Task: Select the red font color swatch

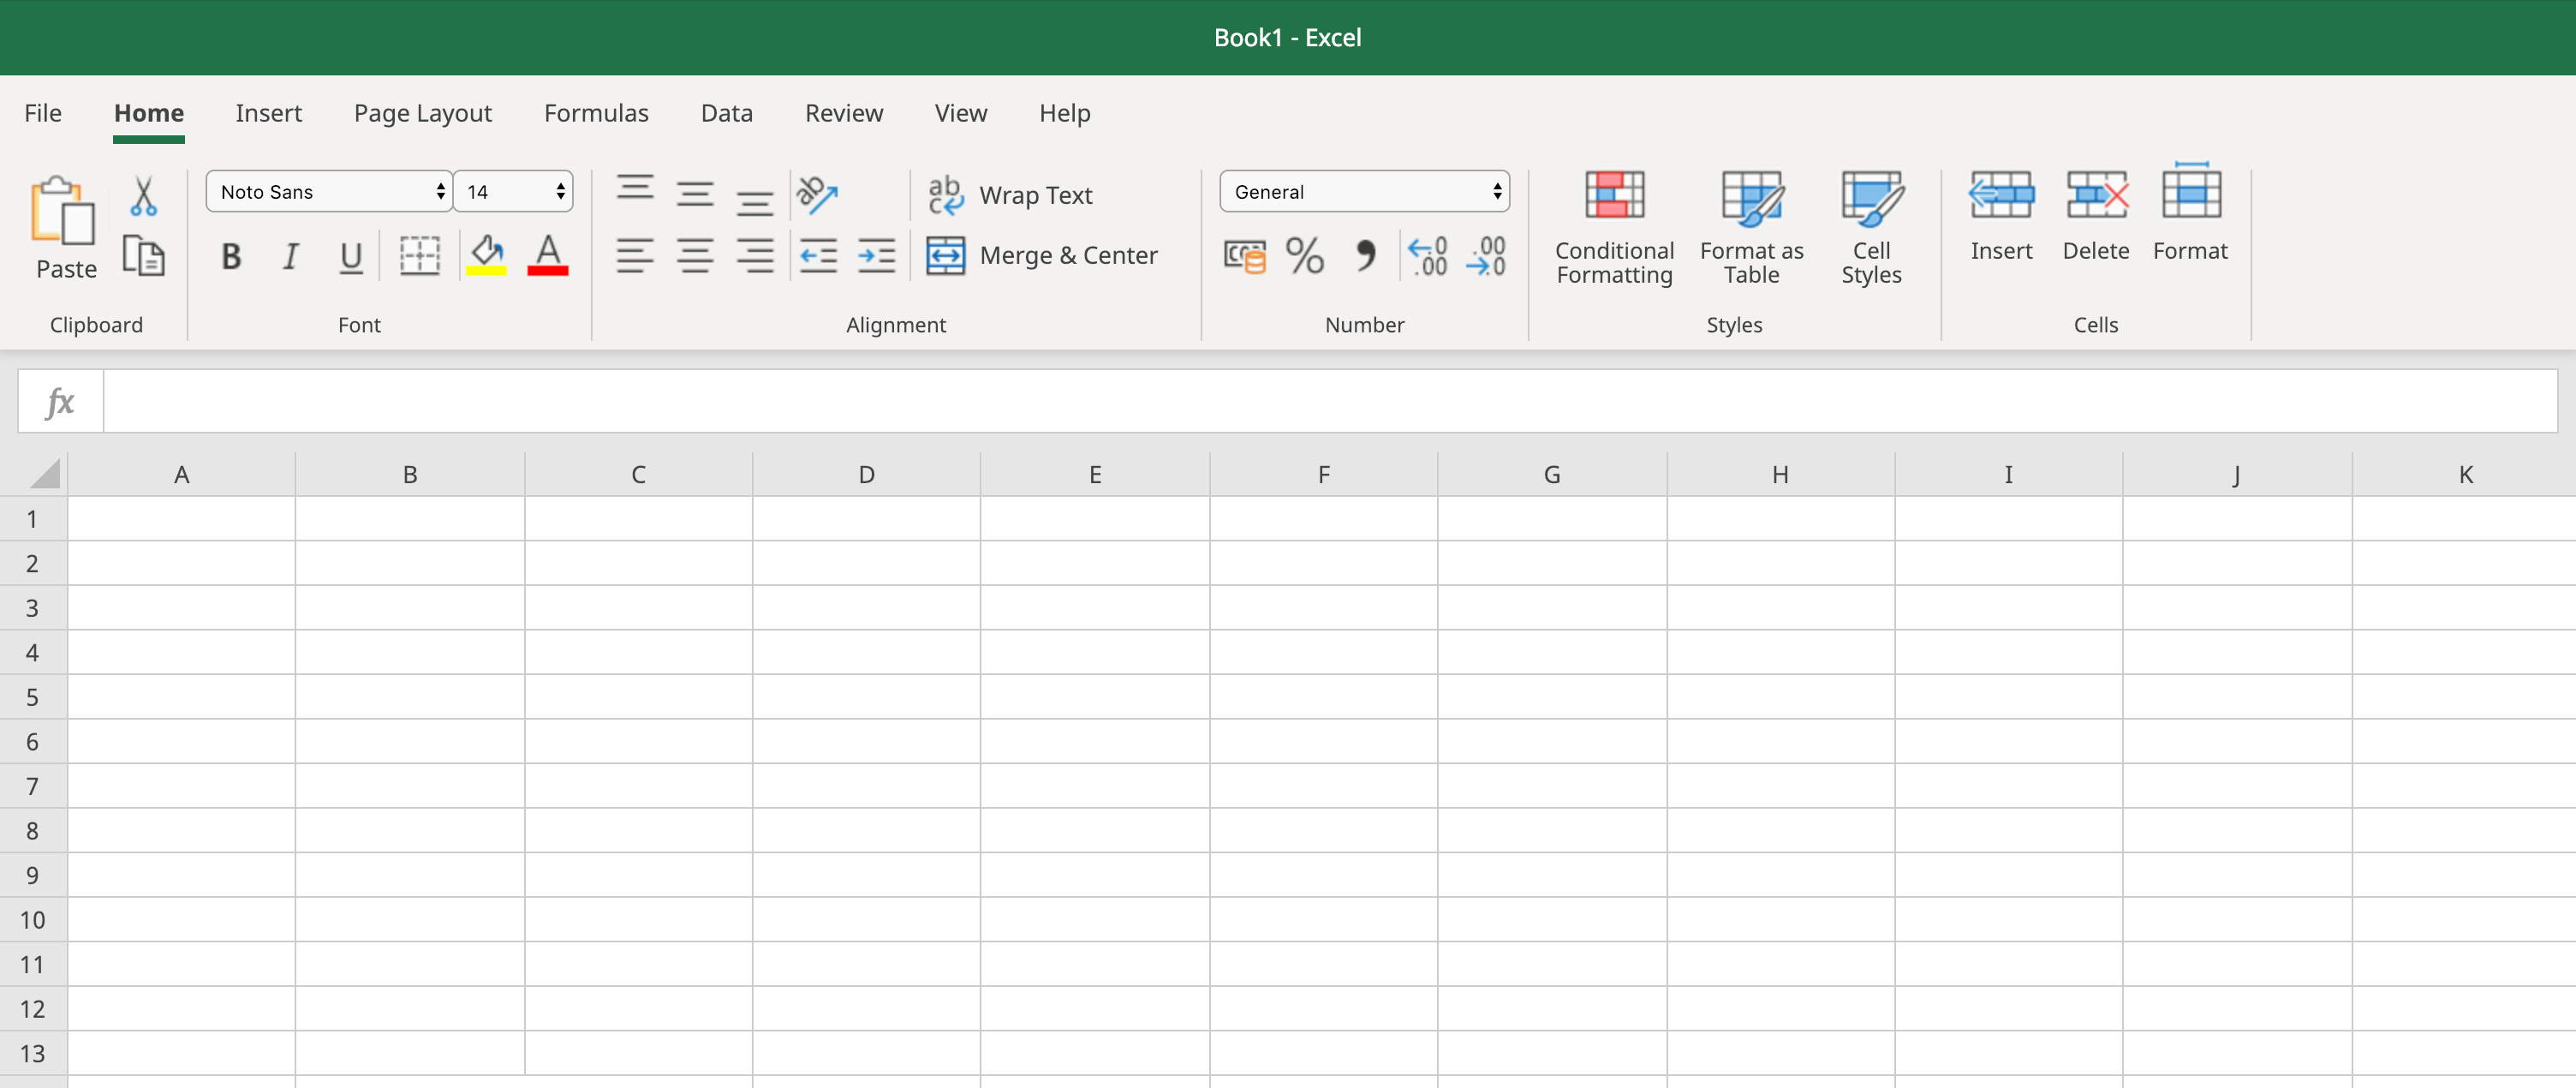Action: coord(548,255)
